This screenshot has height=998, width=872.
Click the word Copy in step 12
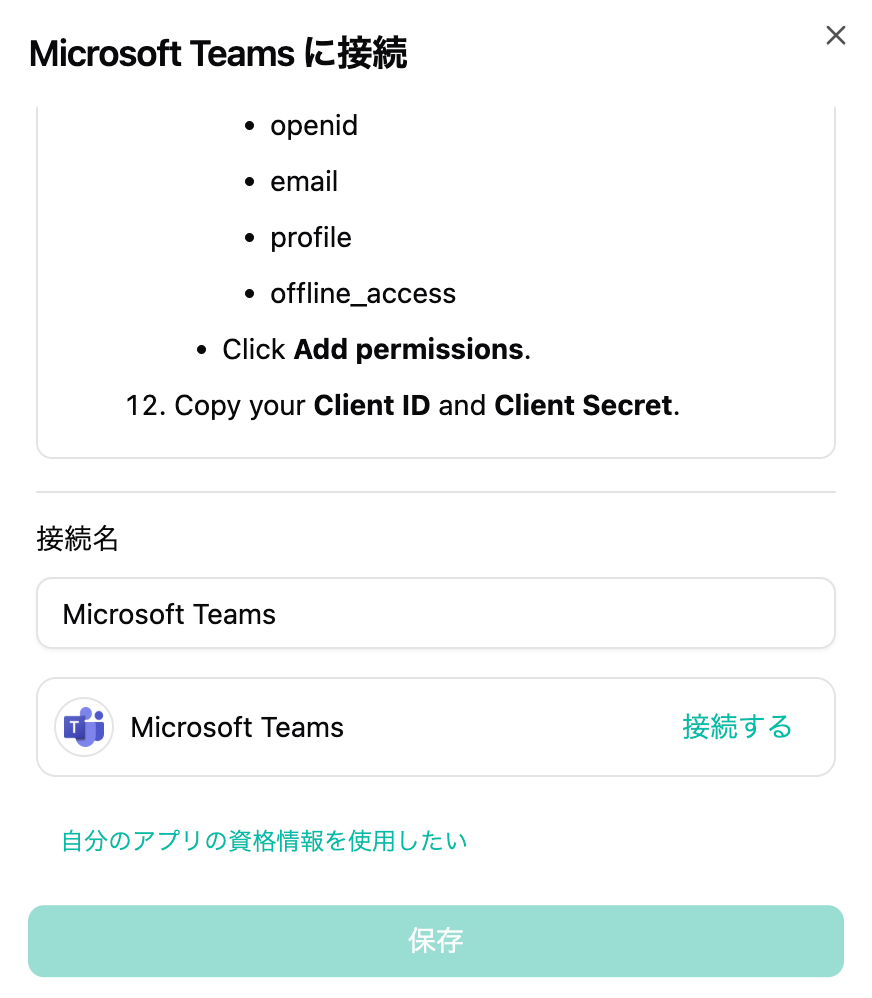click(x=207, y=406)
